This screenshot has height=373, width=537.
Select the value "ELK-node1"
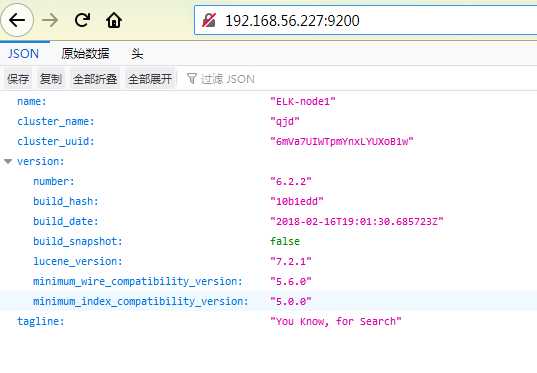coord(303,101)
